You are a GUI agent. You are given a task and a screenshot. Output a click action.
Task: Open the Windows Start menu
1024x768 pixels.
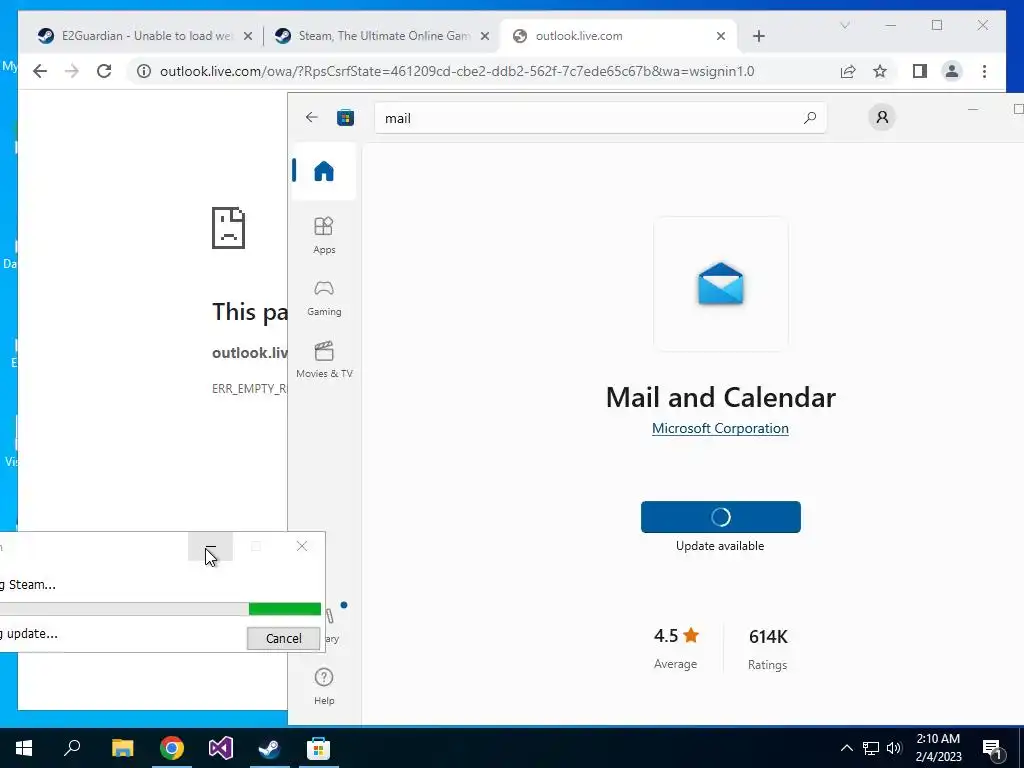(x=24, y=748)
